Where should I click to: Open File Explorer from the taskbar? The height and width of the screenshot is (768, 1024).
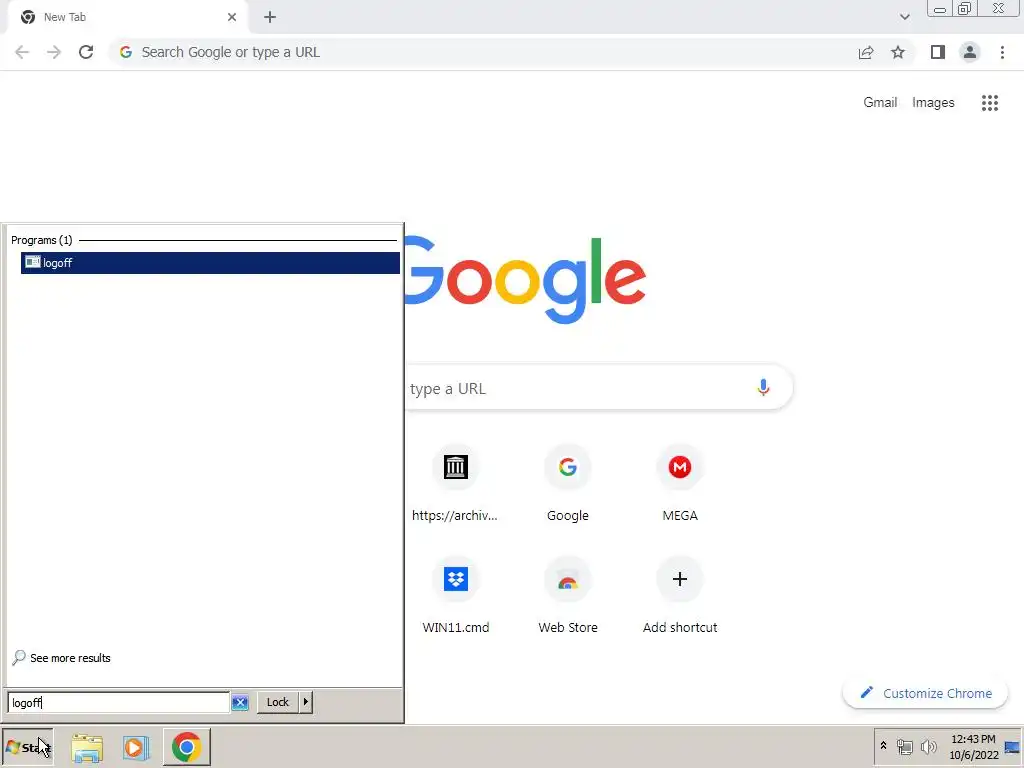[87, 747]
